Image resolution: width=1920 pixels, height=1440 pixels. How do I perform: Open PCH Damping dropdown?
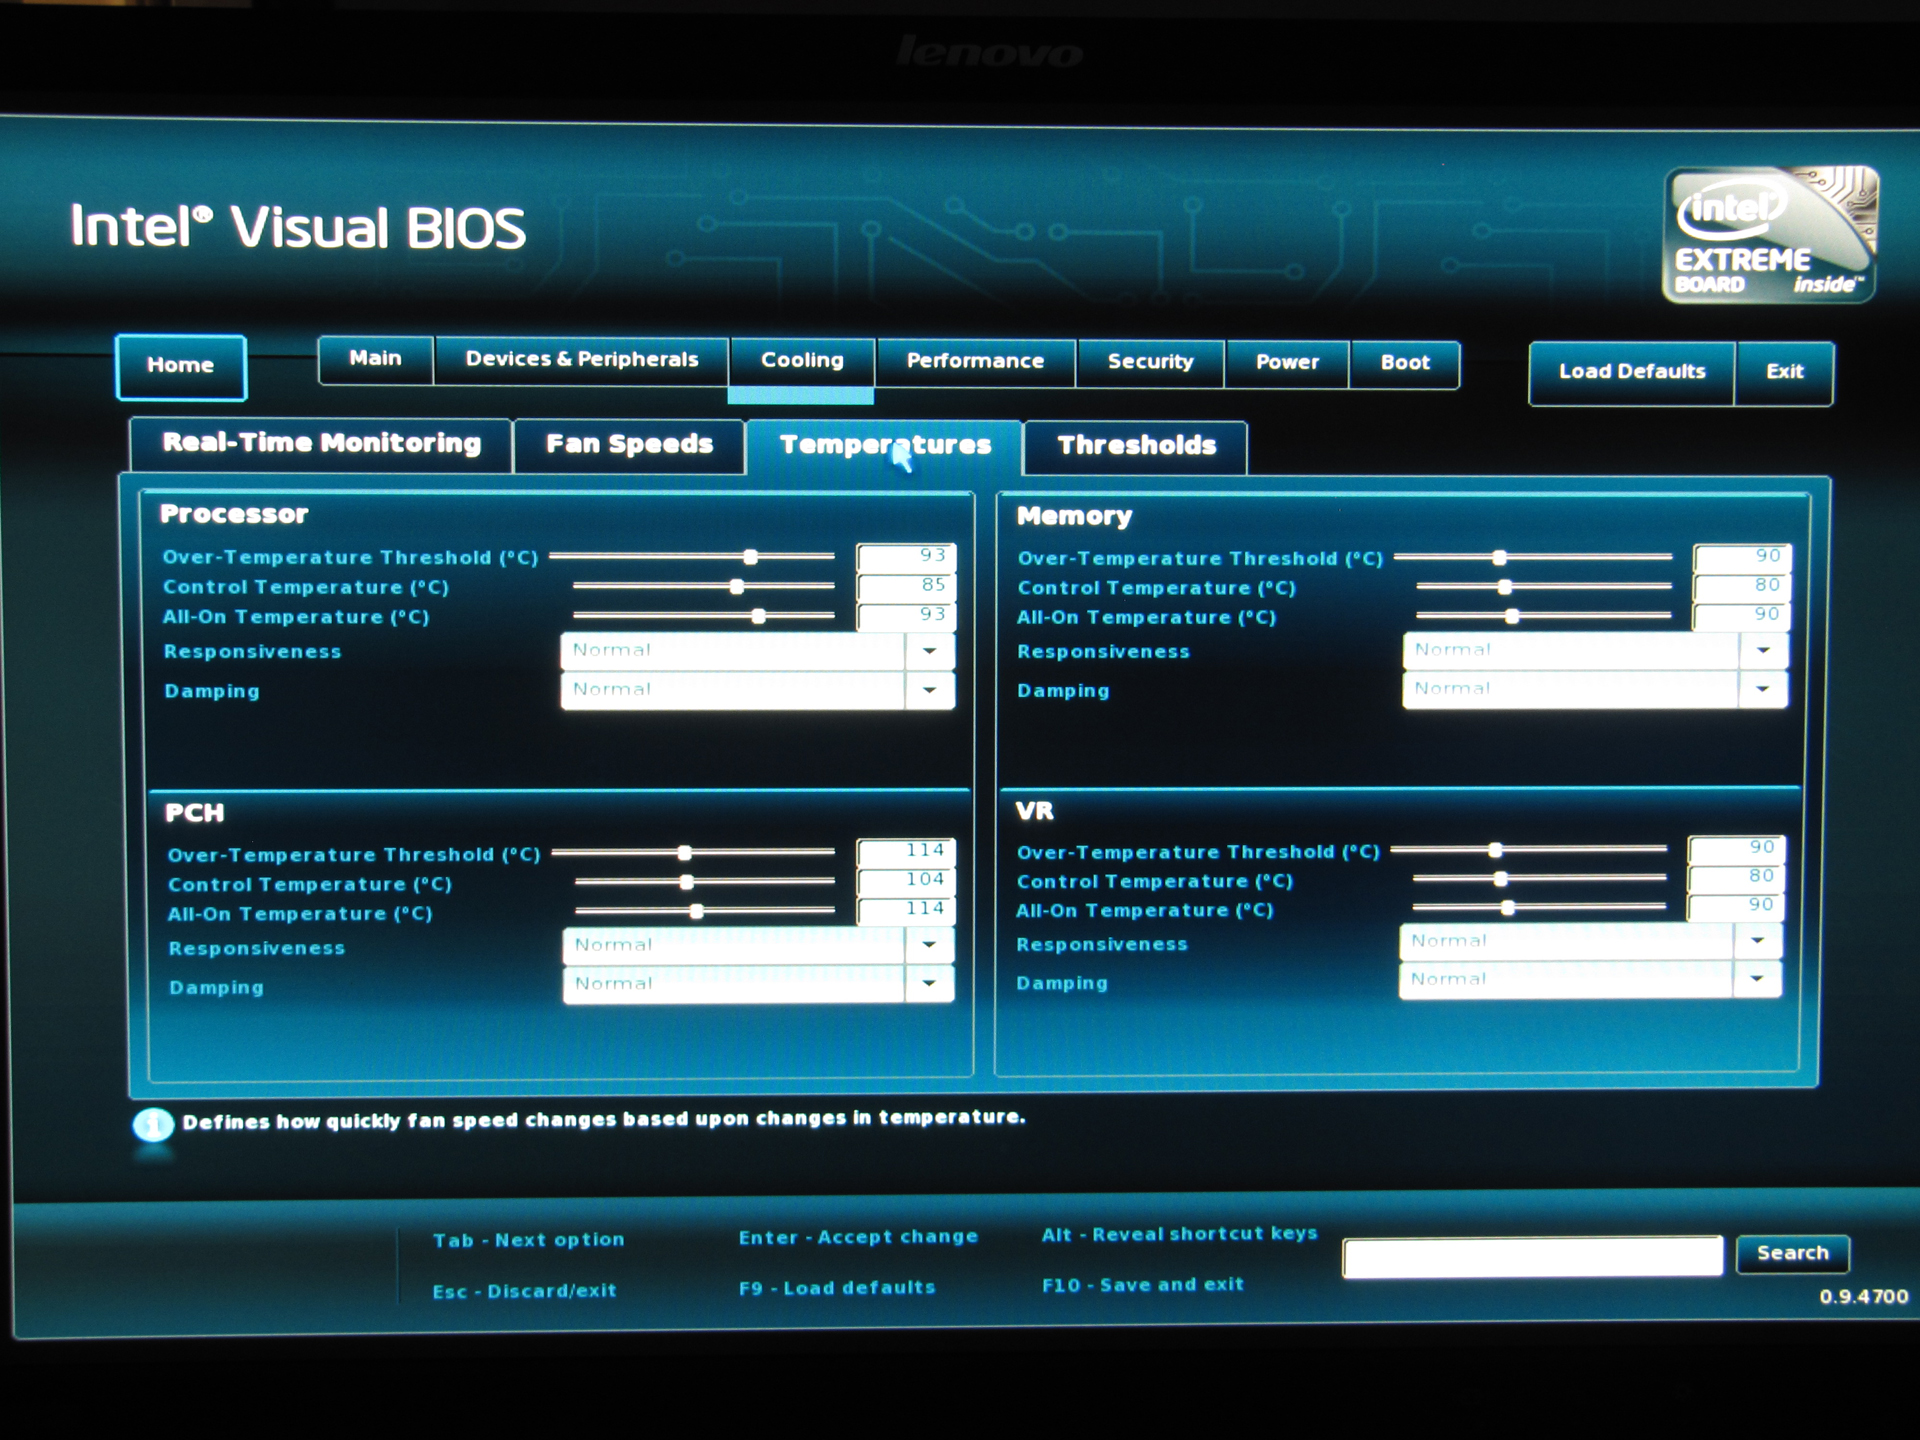758,984
